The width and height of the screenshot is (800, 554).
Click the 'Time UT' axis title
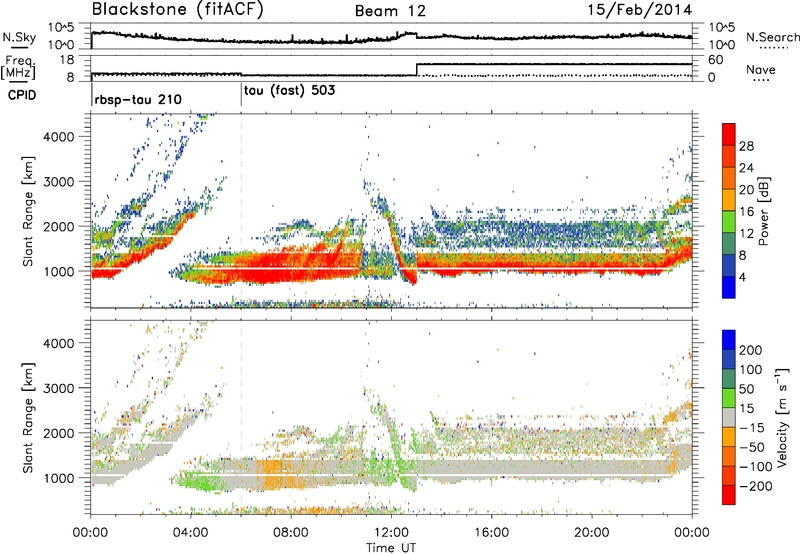tap(391, 548)
